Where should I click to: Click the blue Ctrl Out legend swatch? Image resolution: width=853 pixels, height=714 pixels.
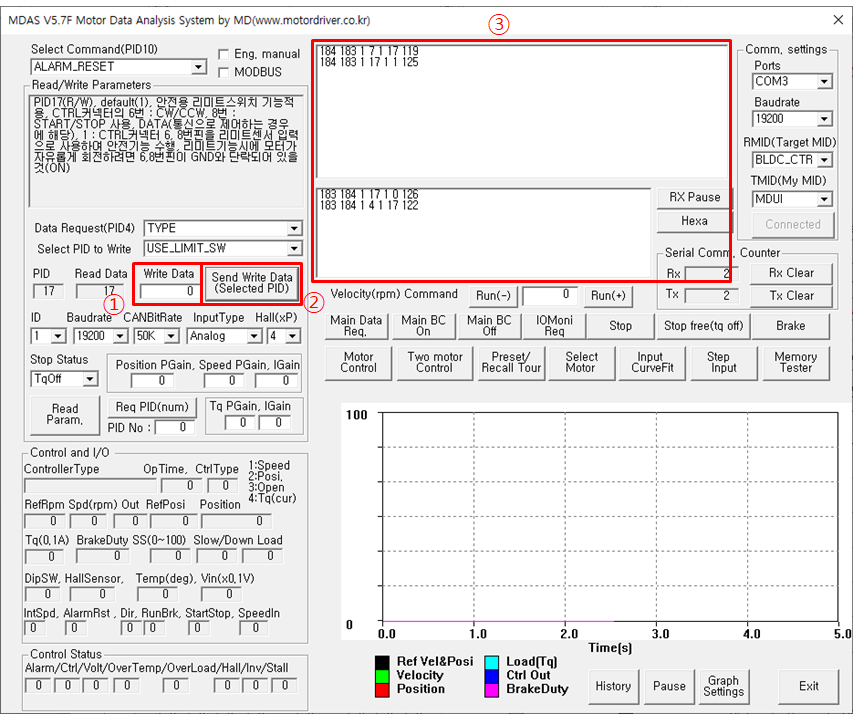[x=491, y=676]
